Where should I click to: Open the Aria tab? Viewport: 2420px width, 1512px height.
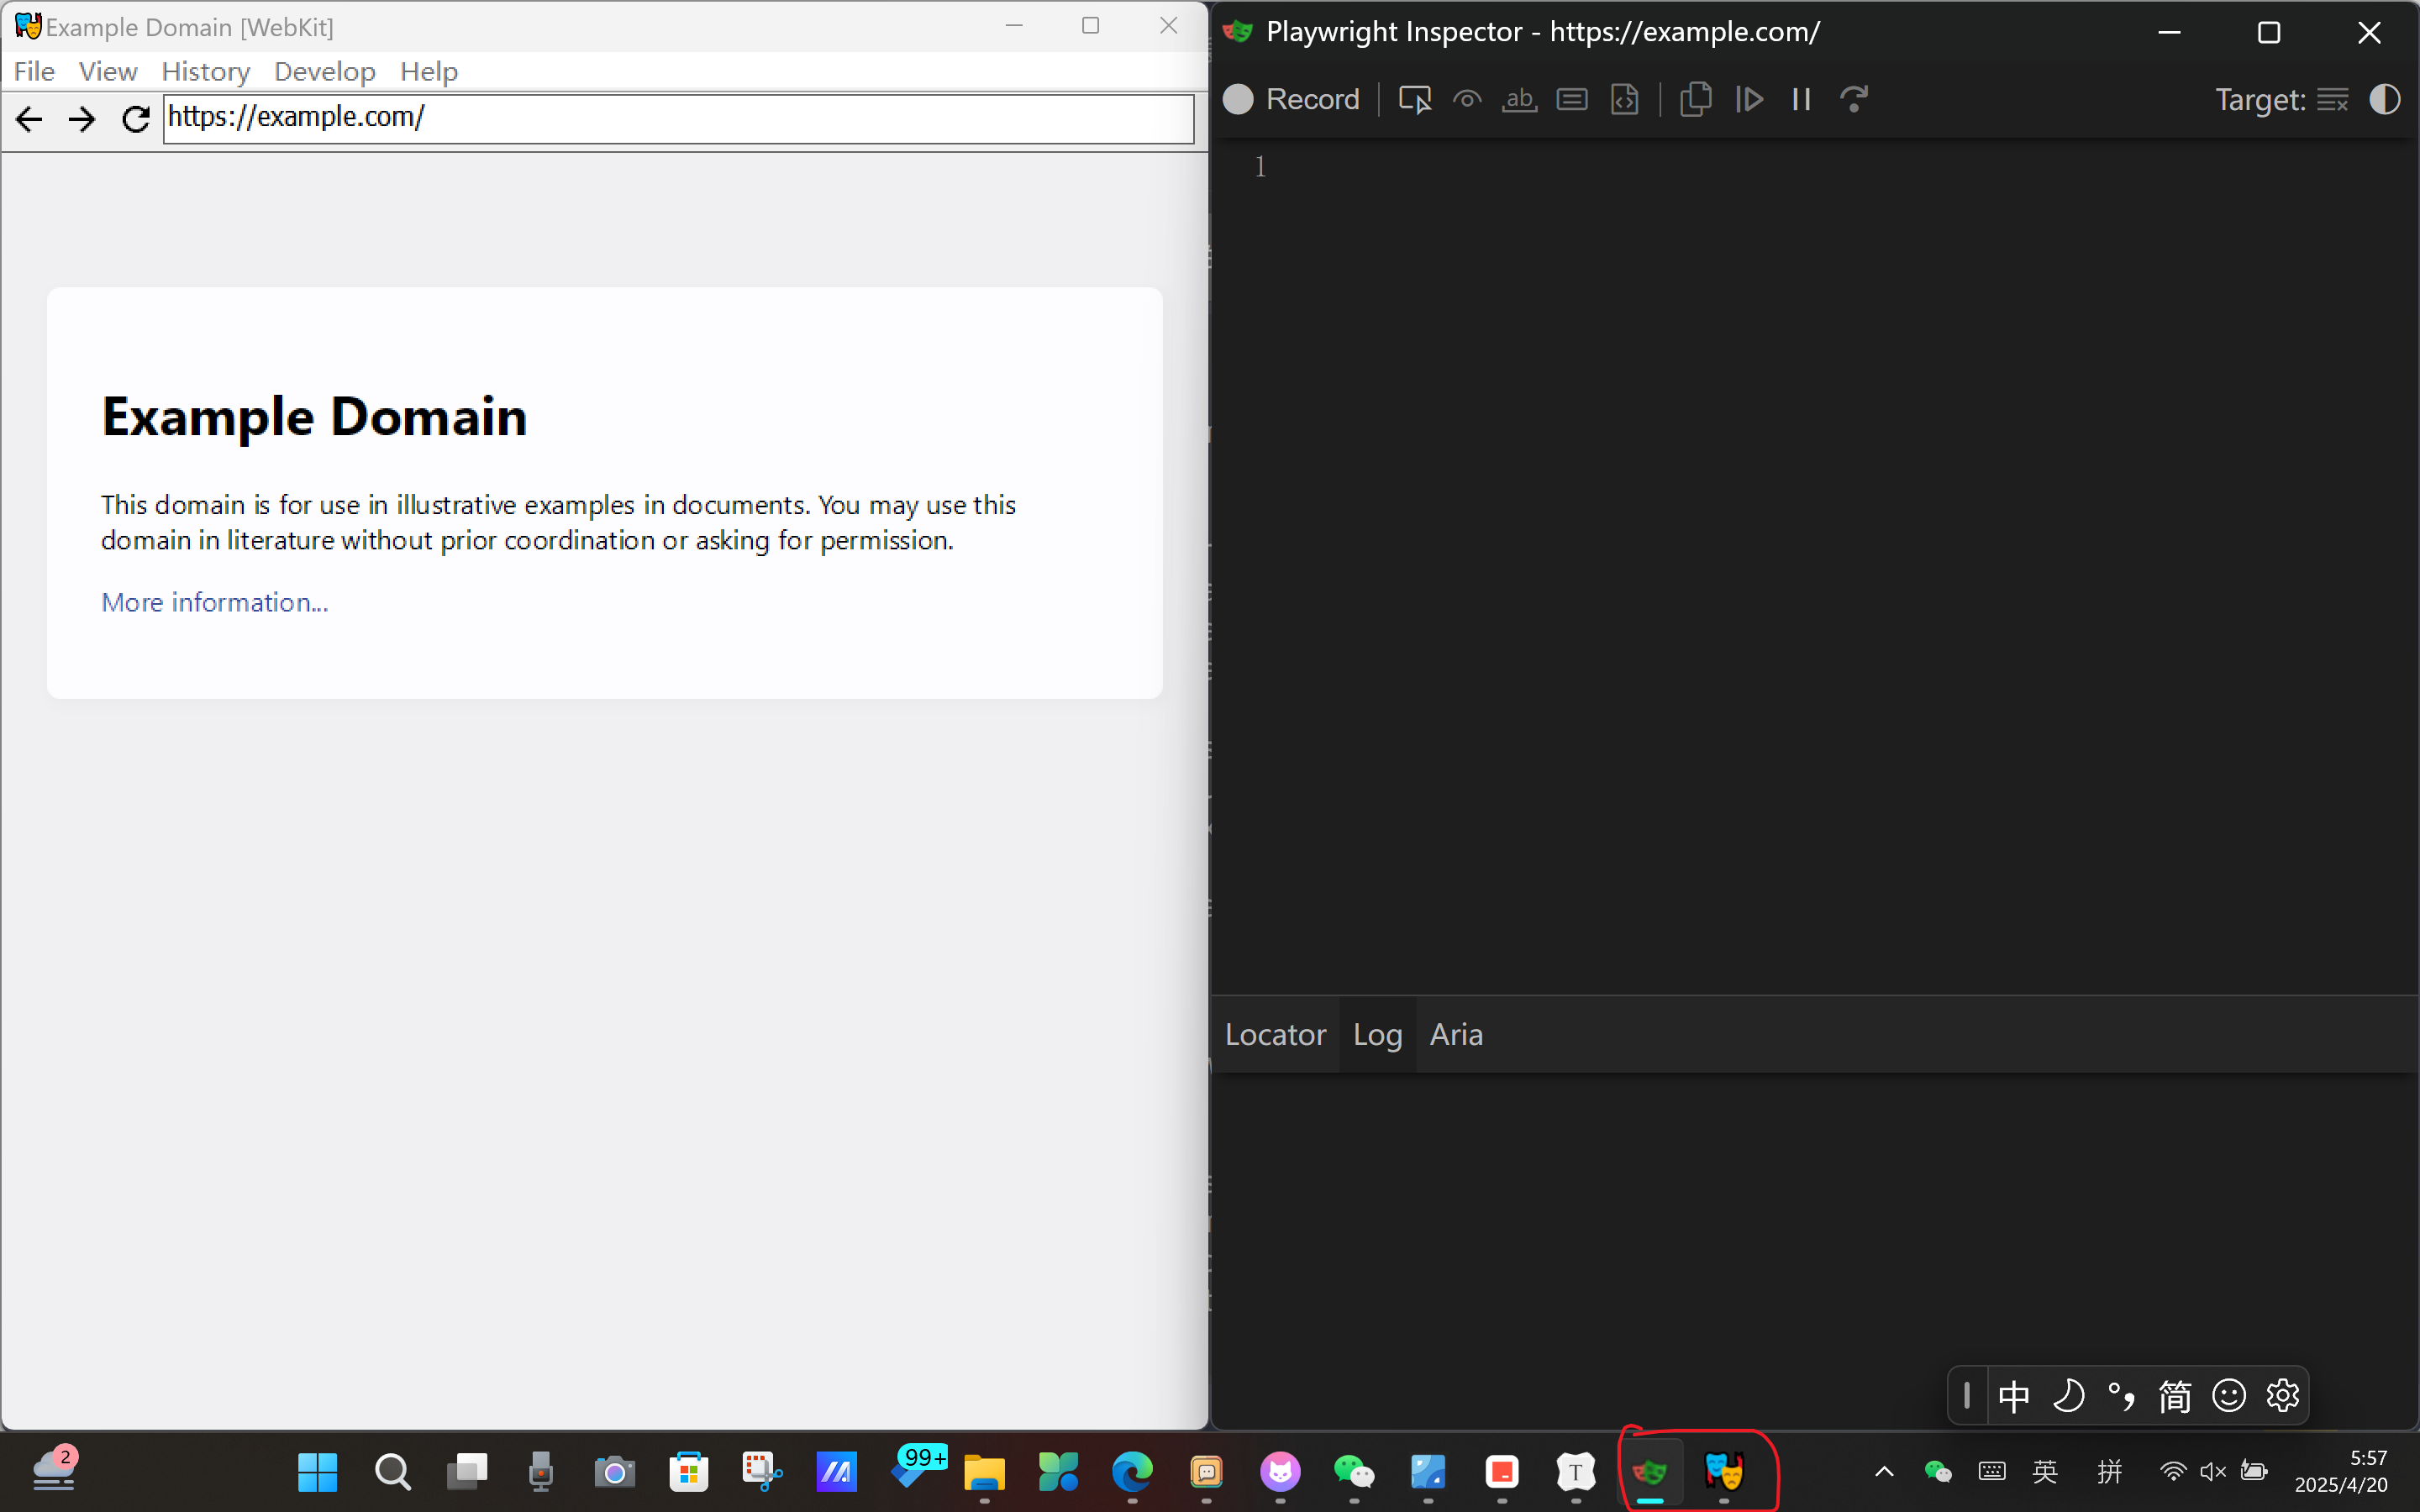[1456, 1034]
